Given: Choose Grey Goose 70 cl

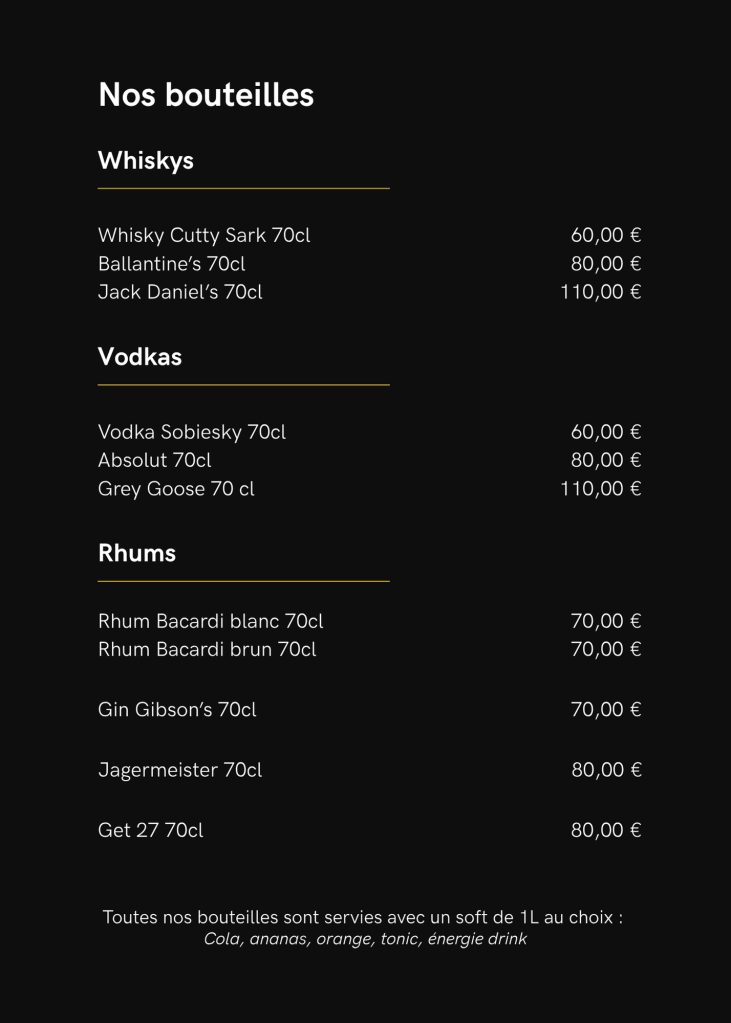Looking at the screenshot, I should [x=176, y=489].
